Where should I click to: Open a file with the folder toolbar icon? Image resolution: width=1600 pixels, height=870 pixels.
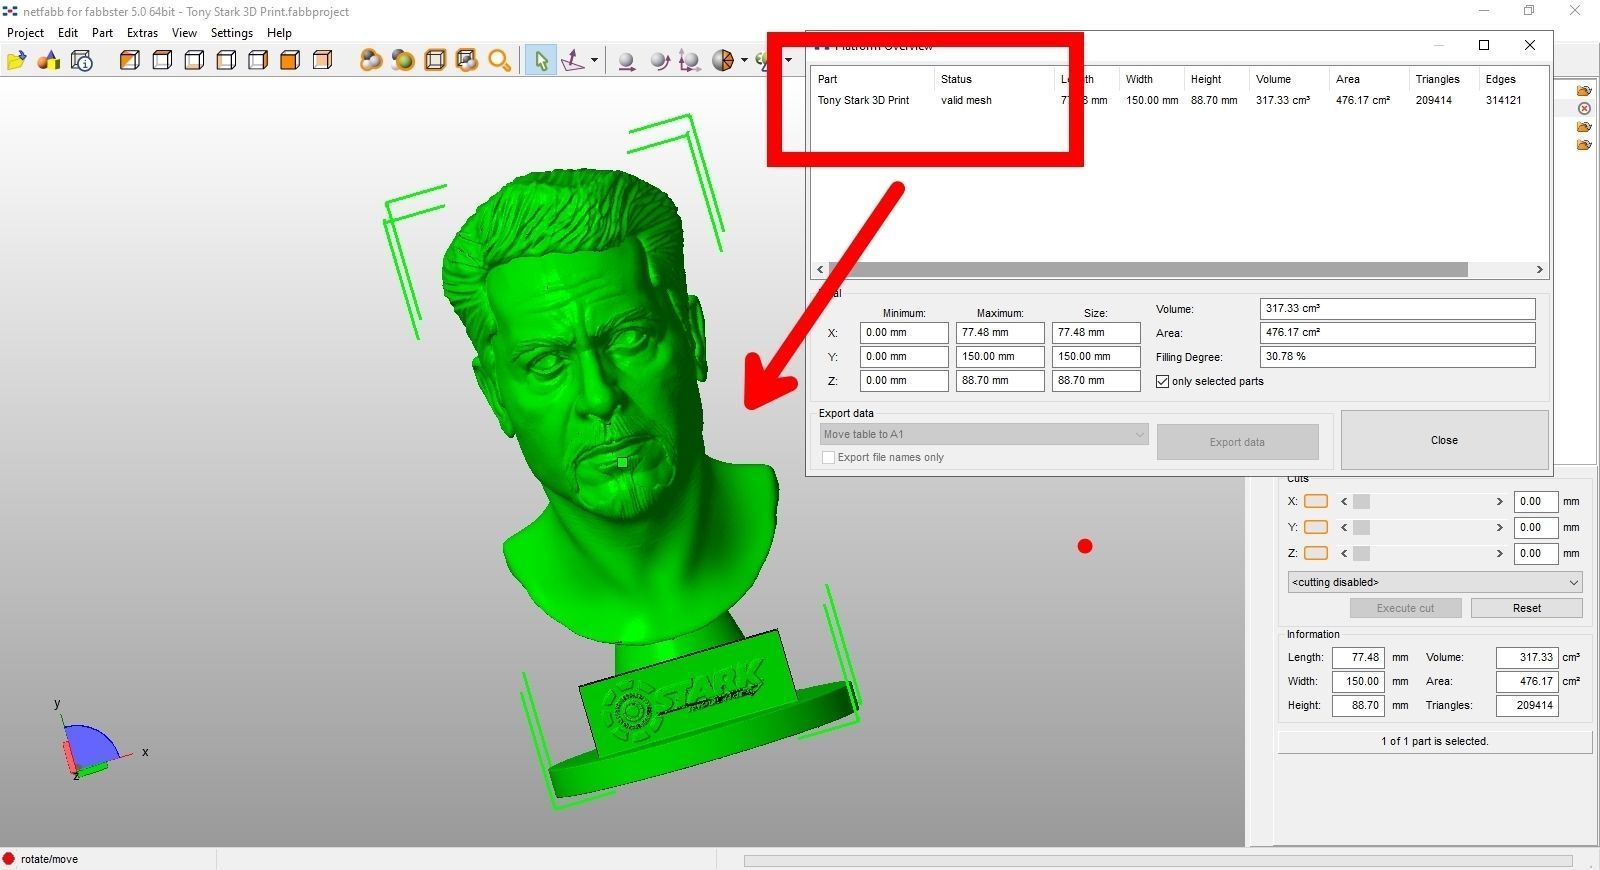tap(16, 61)
